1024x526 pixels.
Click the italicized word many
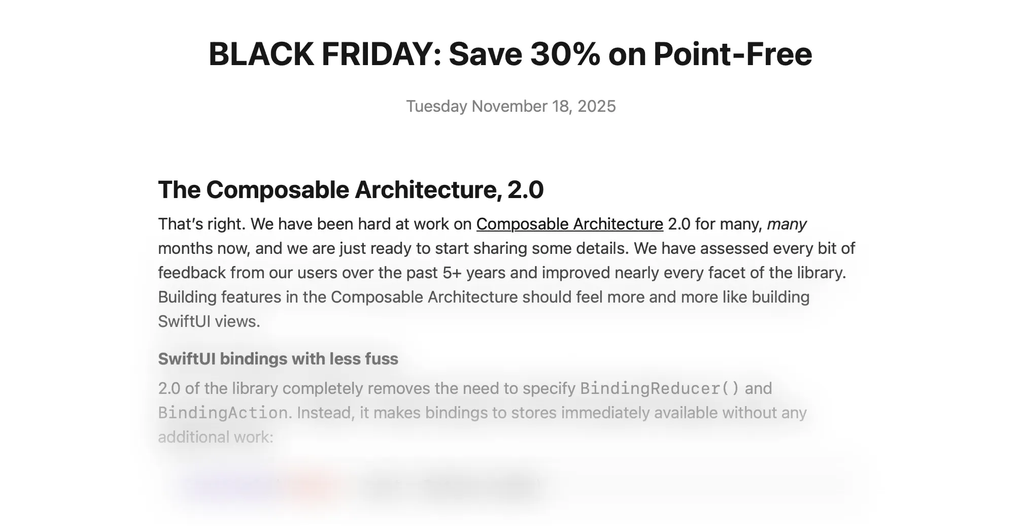coord(786,224)
